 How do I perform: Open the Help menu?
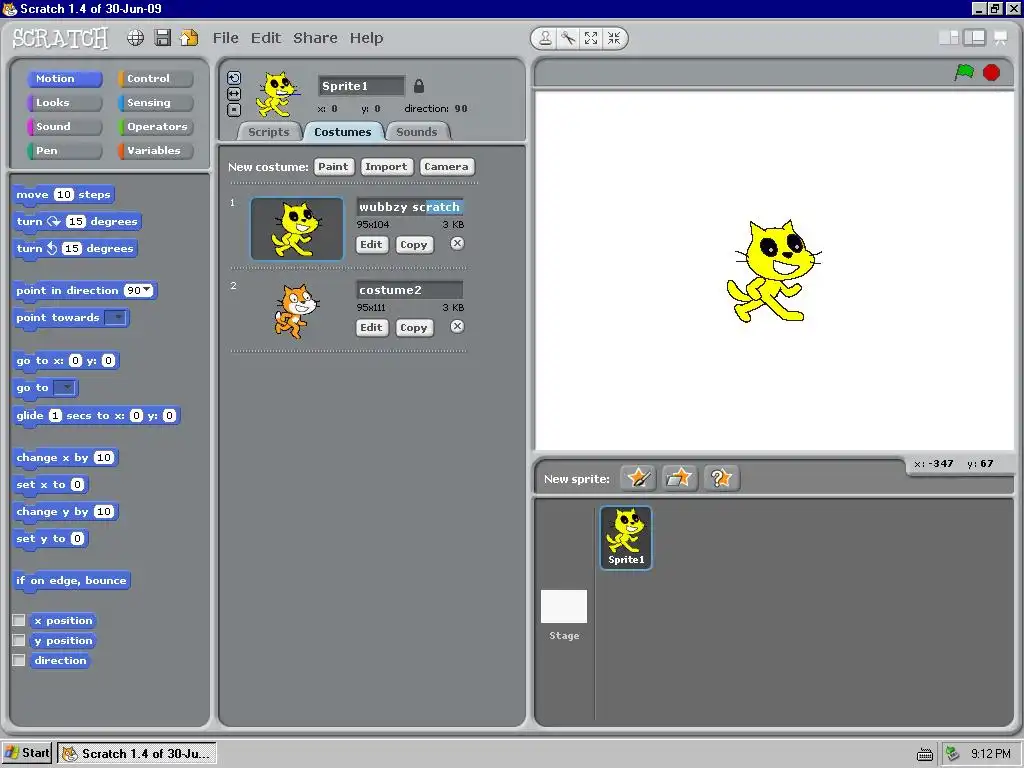click(366, 38)
